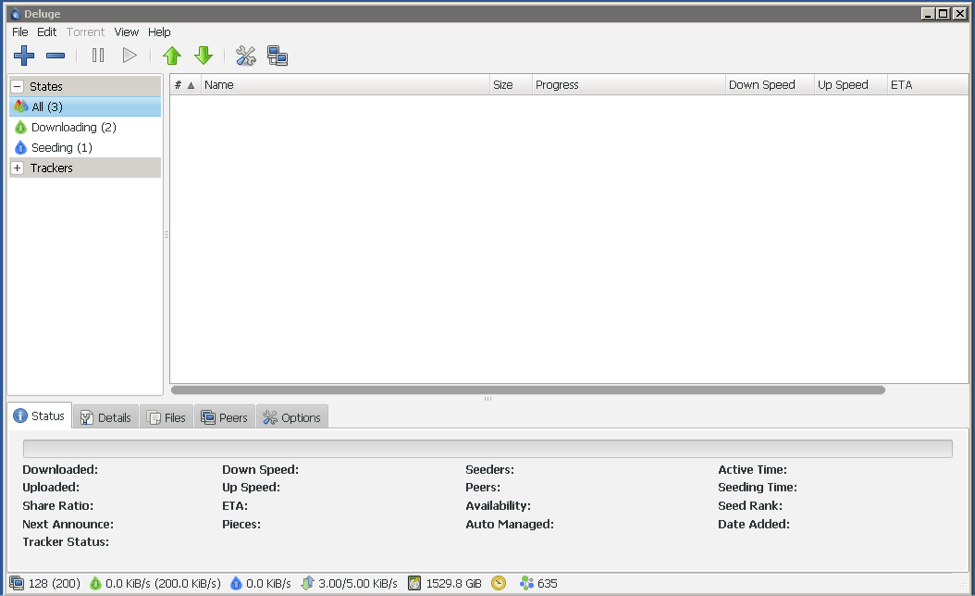Screen dimensions: 975x596
Task: Click the green download speed status icon
Action: (95, 584)
